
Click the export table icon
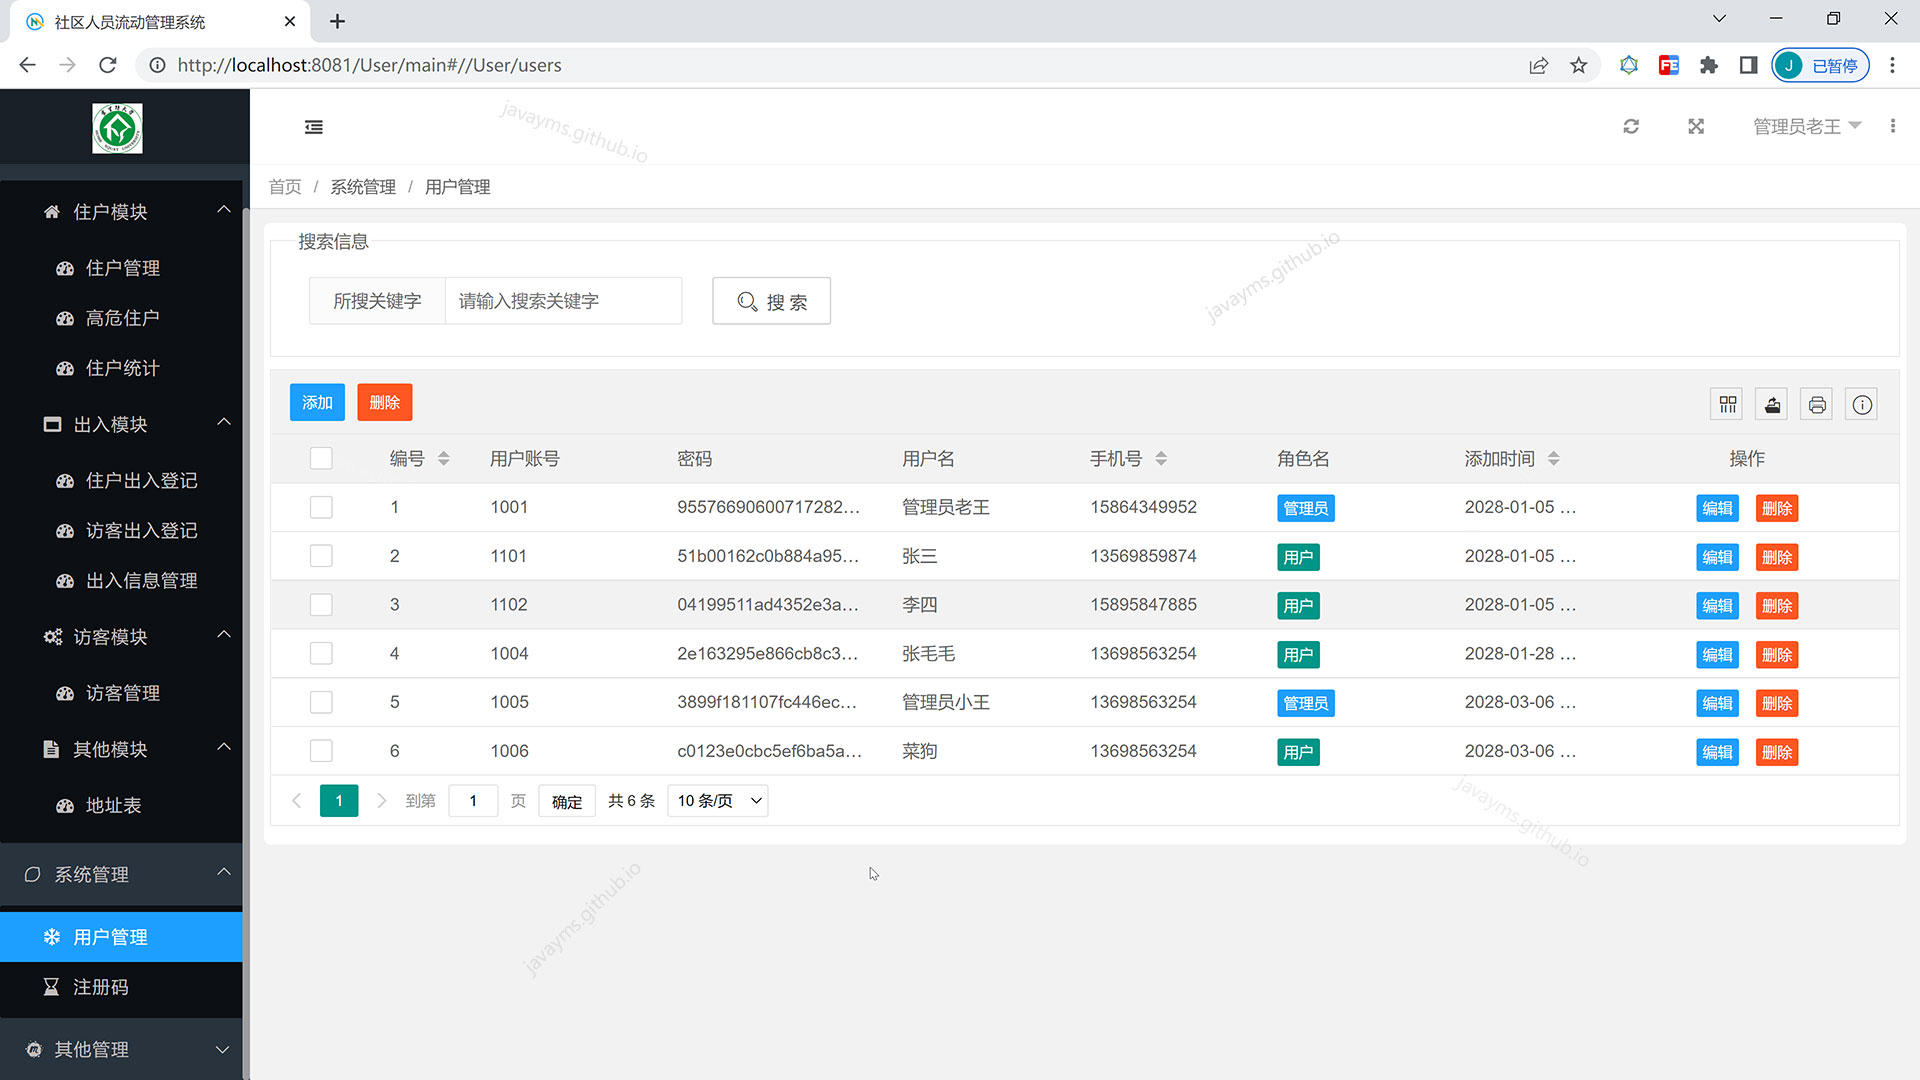click(1772, 404)
